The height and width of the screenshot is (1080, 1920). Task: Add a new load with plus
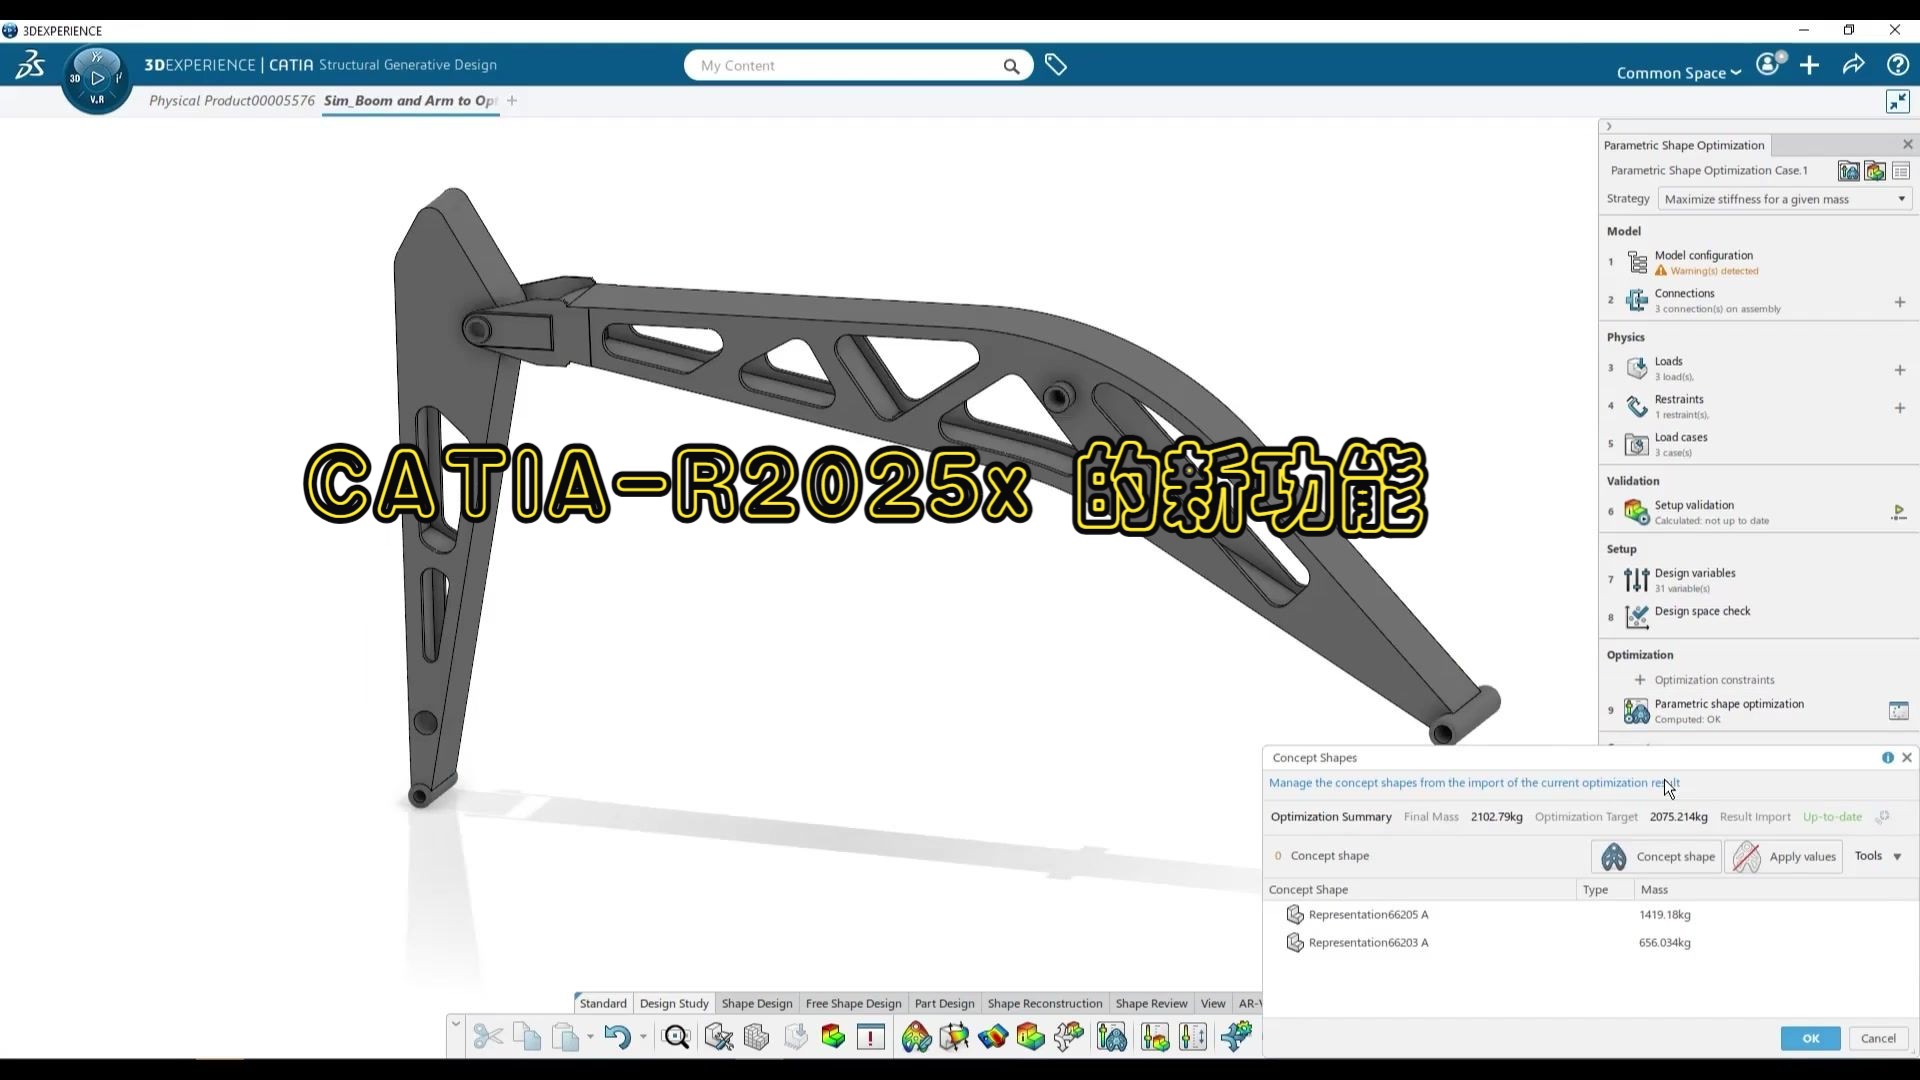(x=1899, y=370)
